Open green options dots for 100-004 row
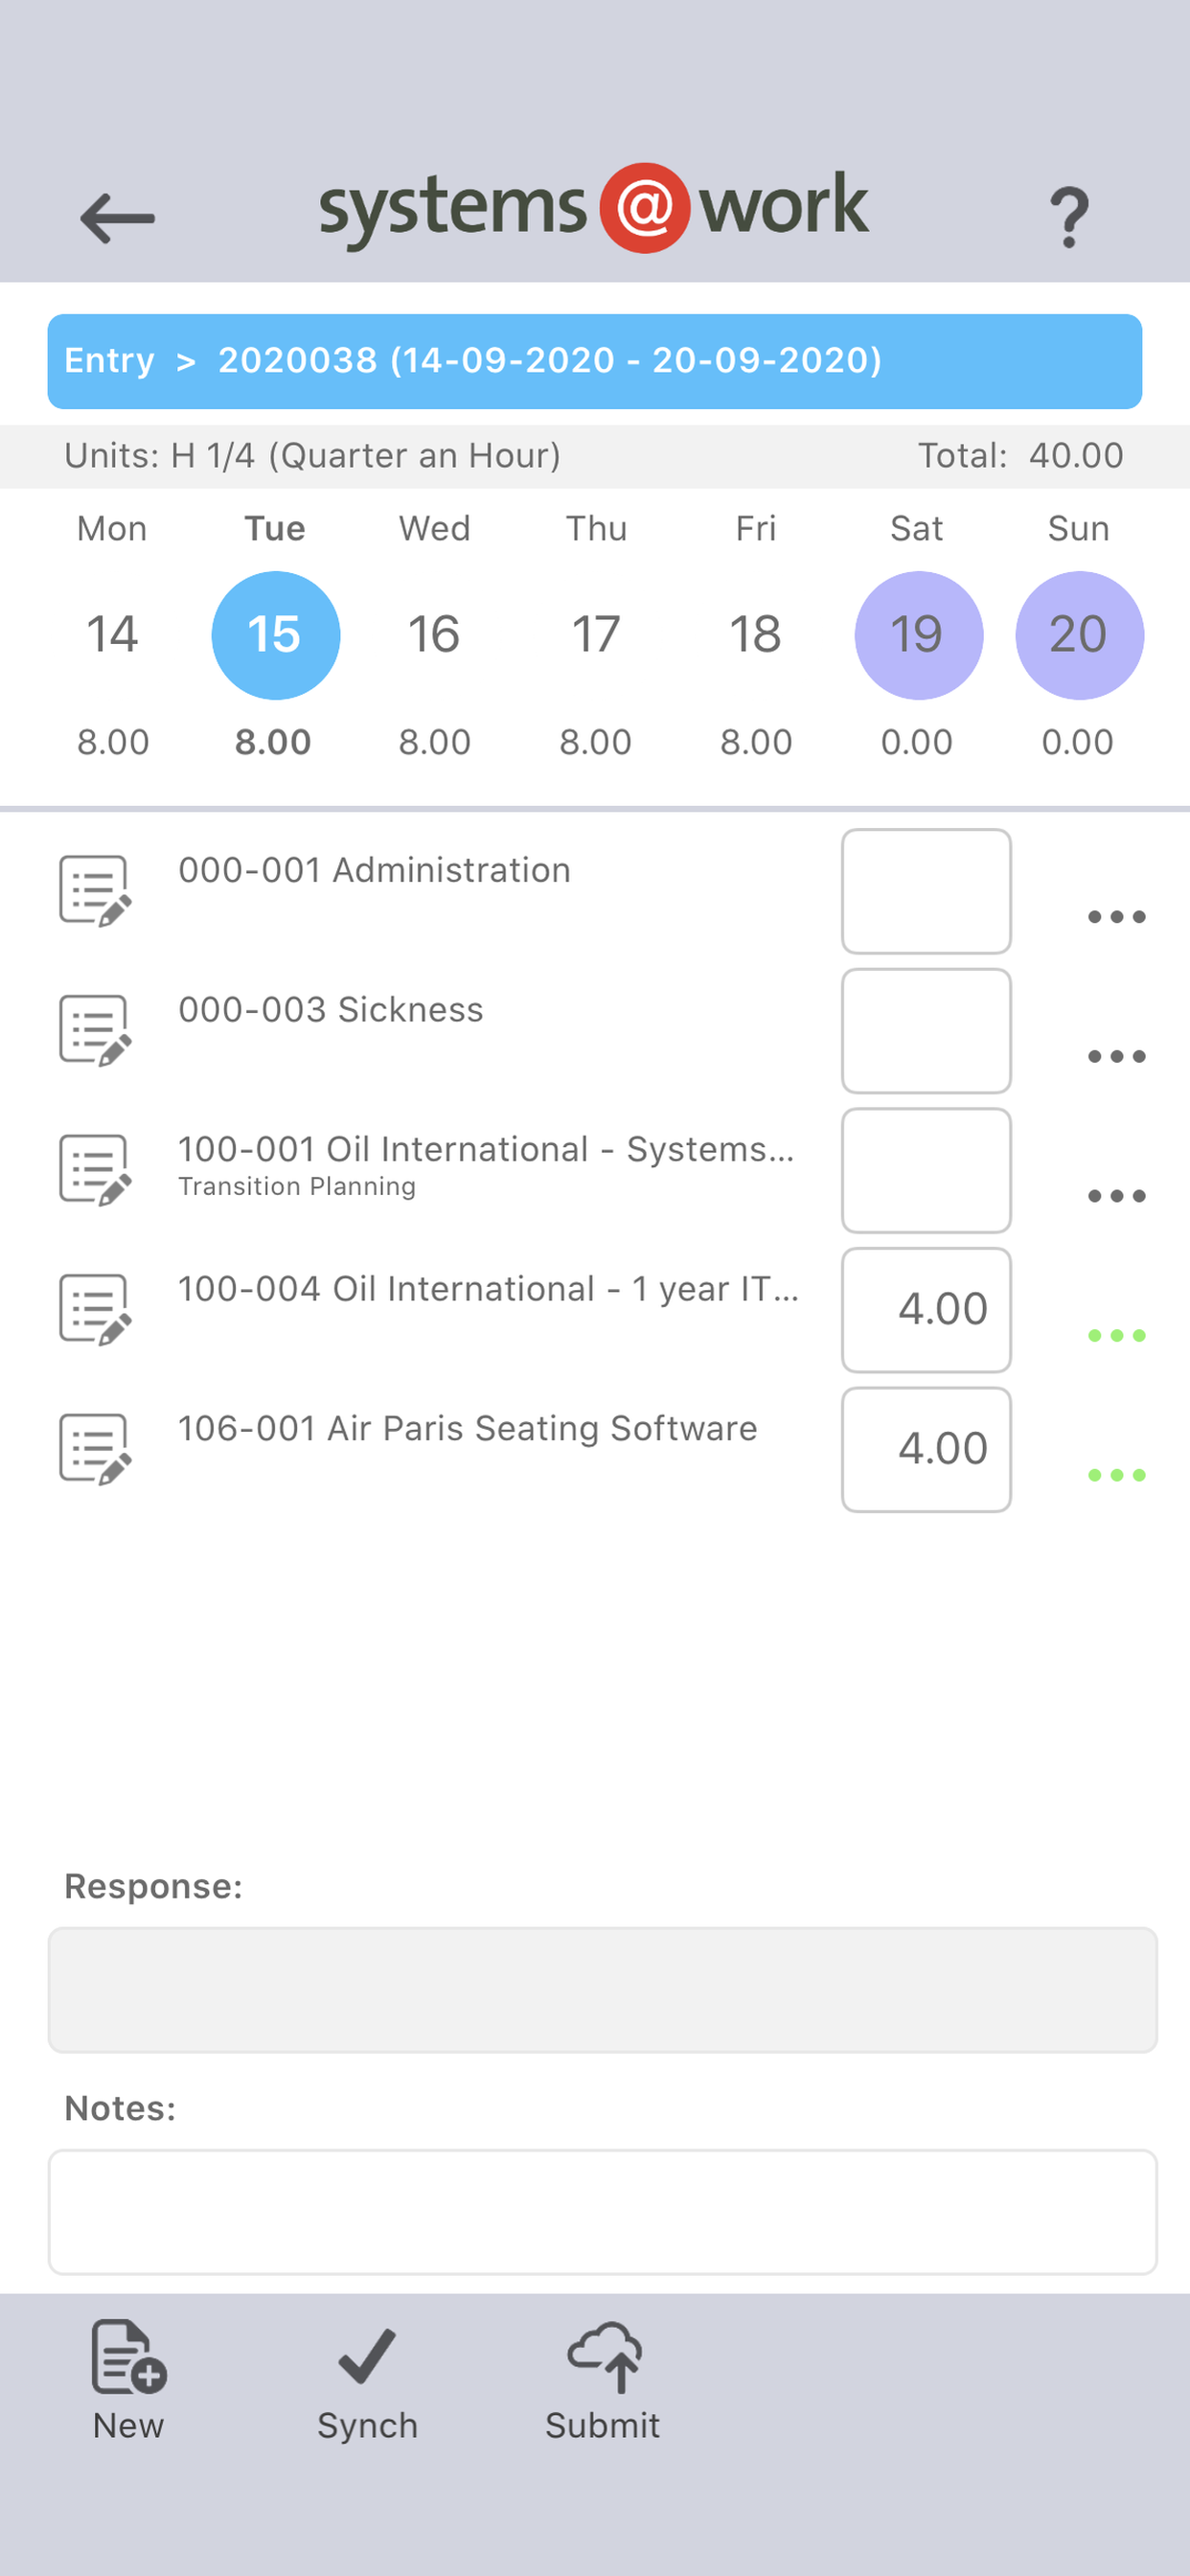 click(1116, 1335)
